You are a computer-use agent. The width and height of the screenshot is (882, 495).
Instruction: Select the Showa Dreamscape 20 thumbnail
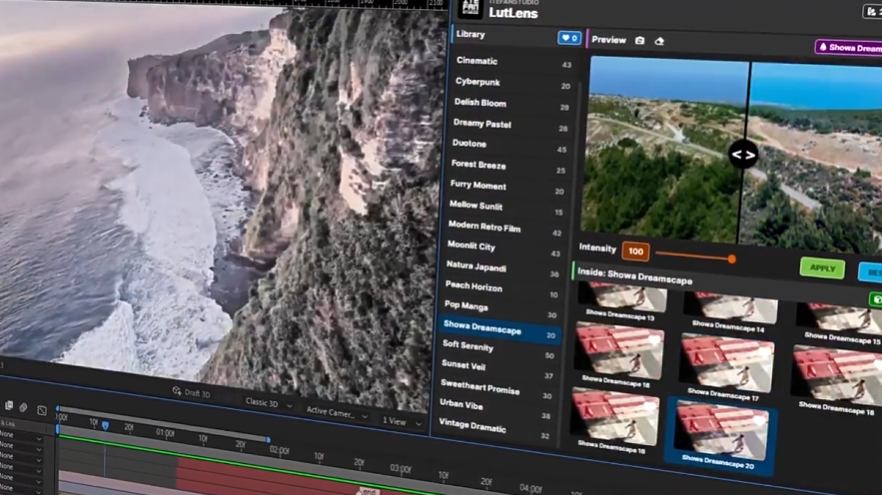(x=720, y=431)
